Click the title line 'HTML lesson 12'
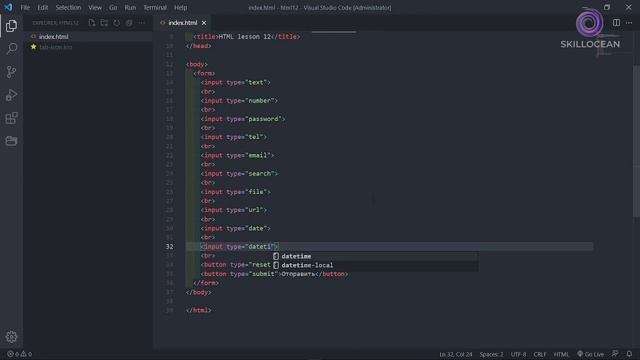This screenshot has height=360, width=640. pyautogui.click(x=247, y=37)
